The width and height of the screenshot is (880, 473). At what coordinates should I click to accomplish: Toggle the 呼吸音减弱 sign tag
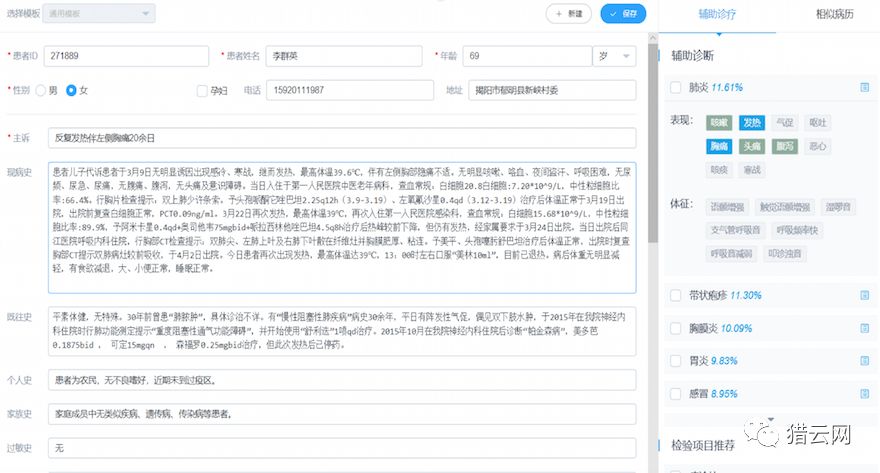pos(731,254)
